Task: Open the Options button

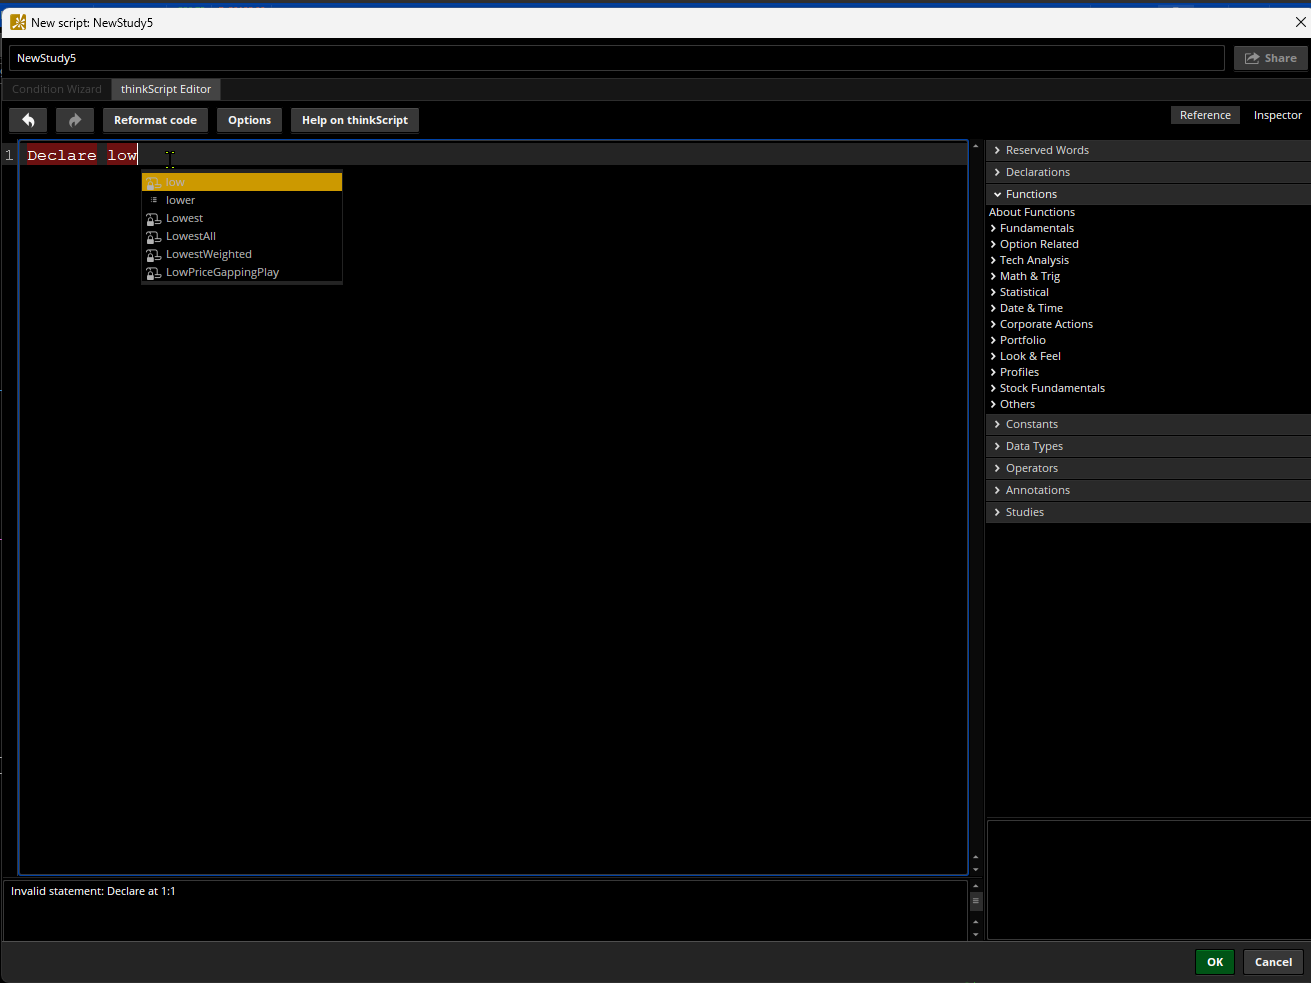Action: pos(249,120)
